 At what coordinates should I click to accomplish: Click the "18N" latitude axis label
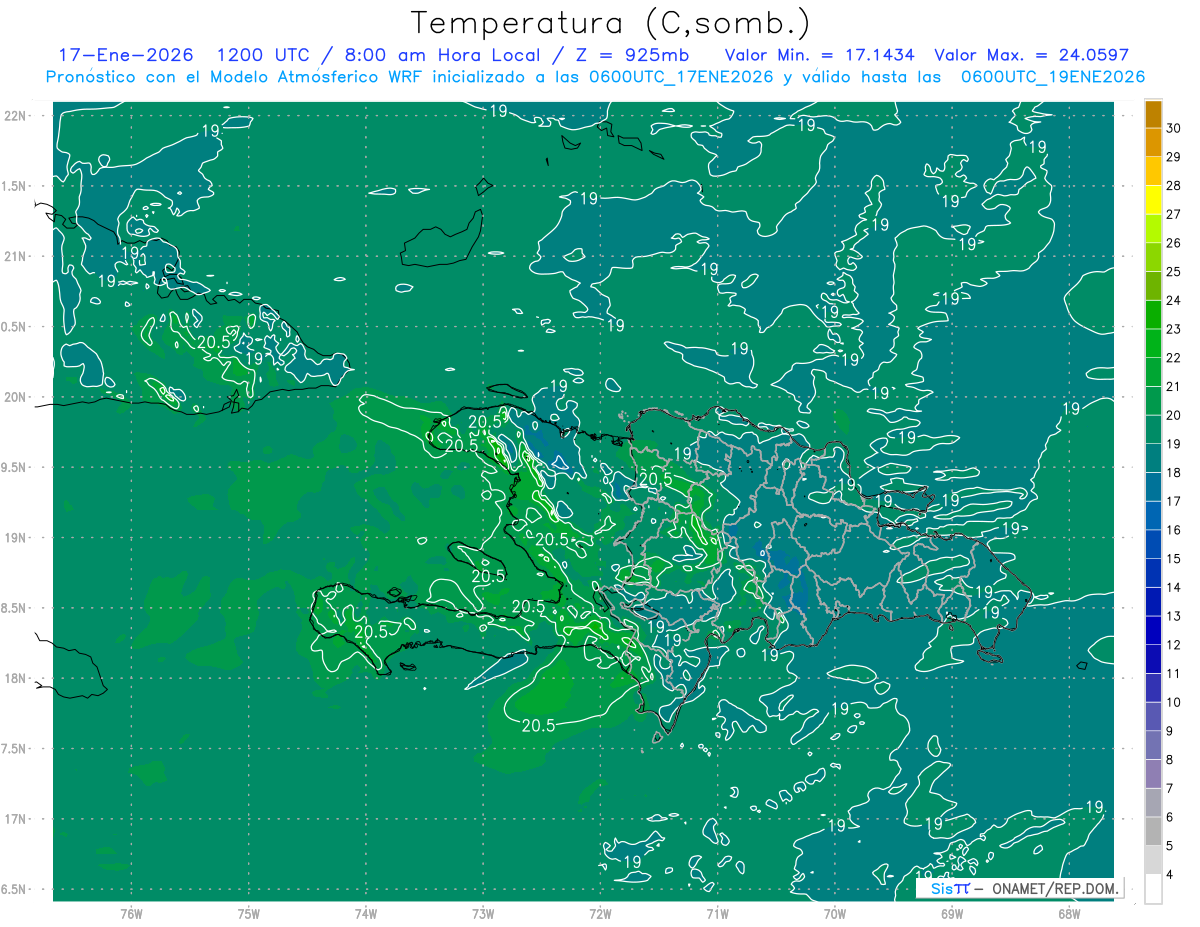(x=14, y=678)
